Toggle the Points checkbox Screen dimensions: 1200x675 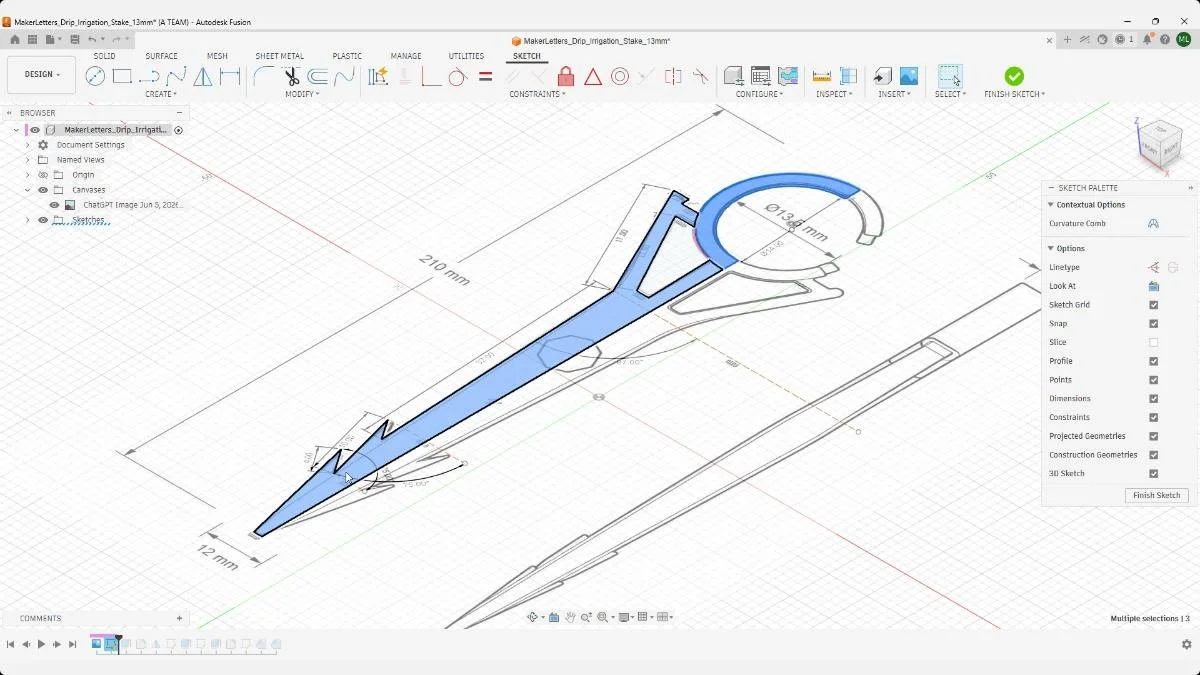(1153, 380)
